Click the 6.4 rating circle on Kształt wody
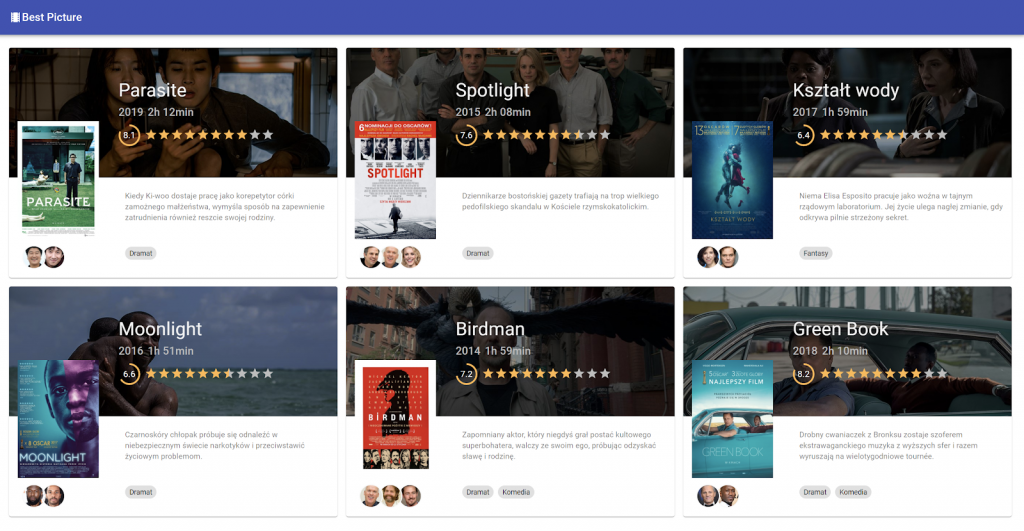This screenshot has width=1024, height=531. [803, 135]
